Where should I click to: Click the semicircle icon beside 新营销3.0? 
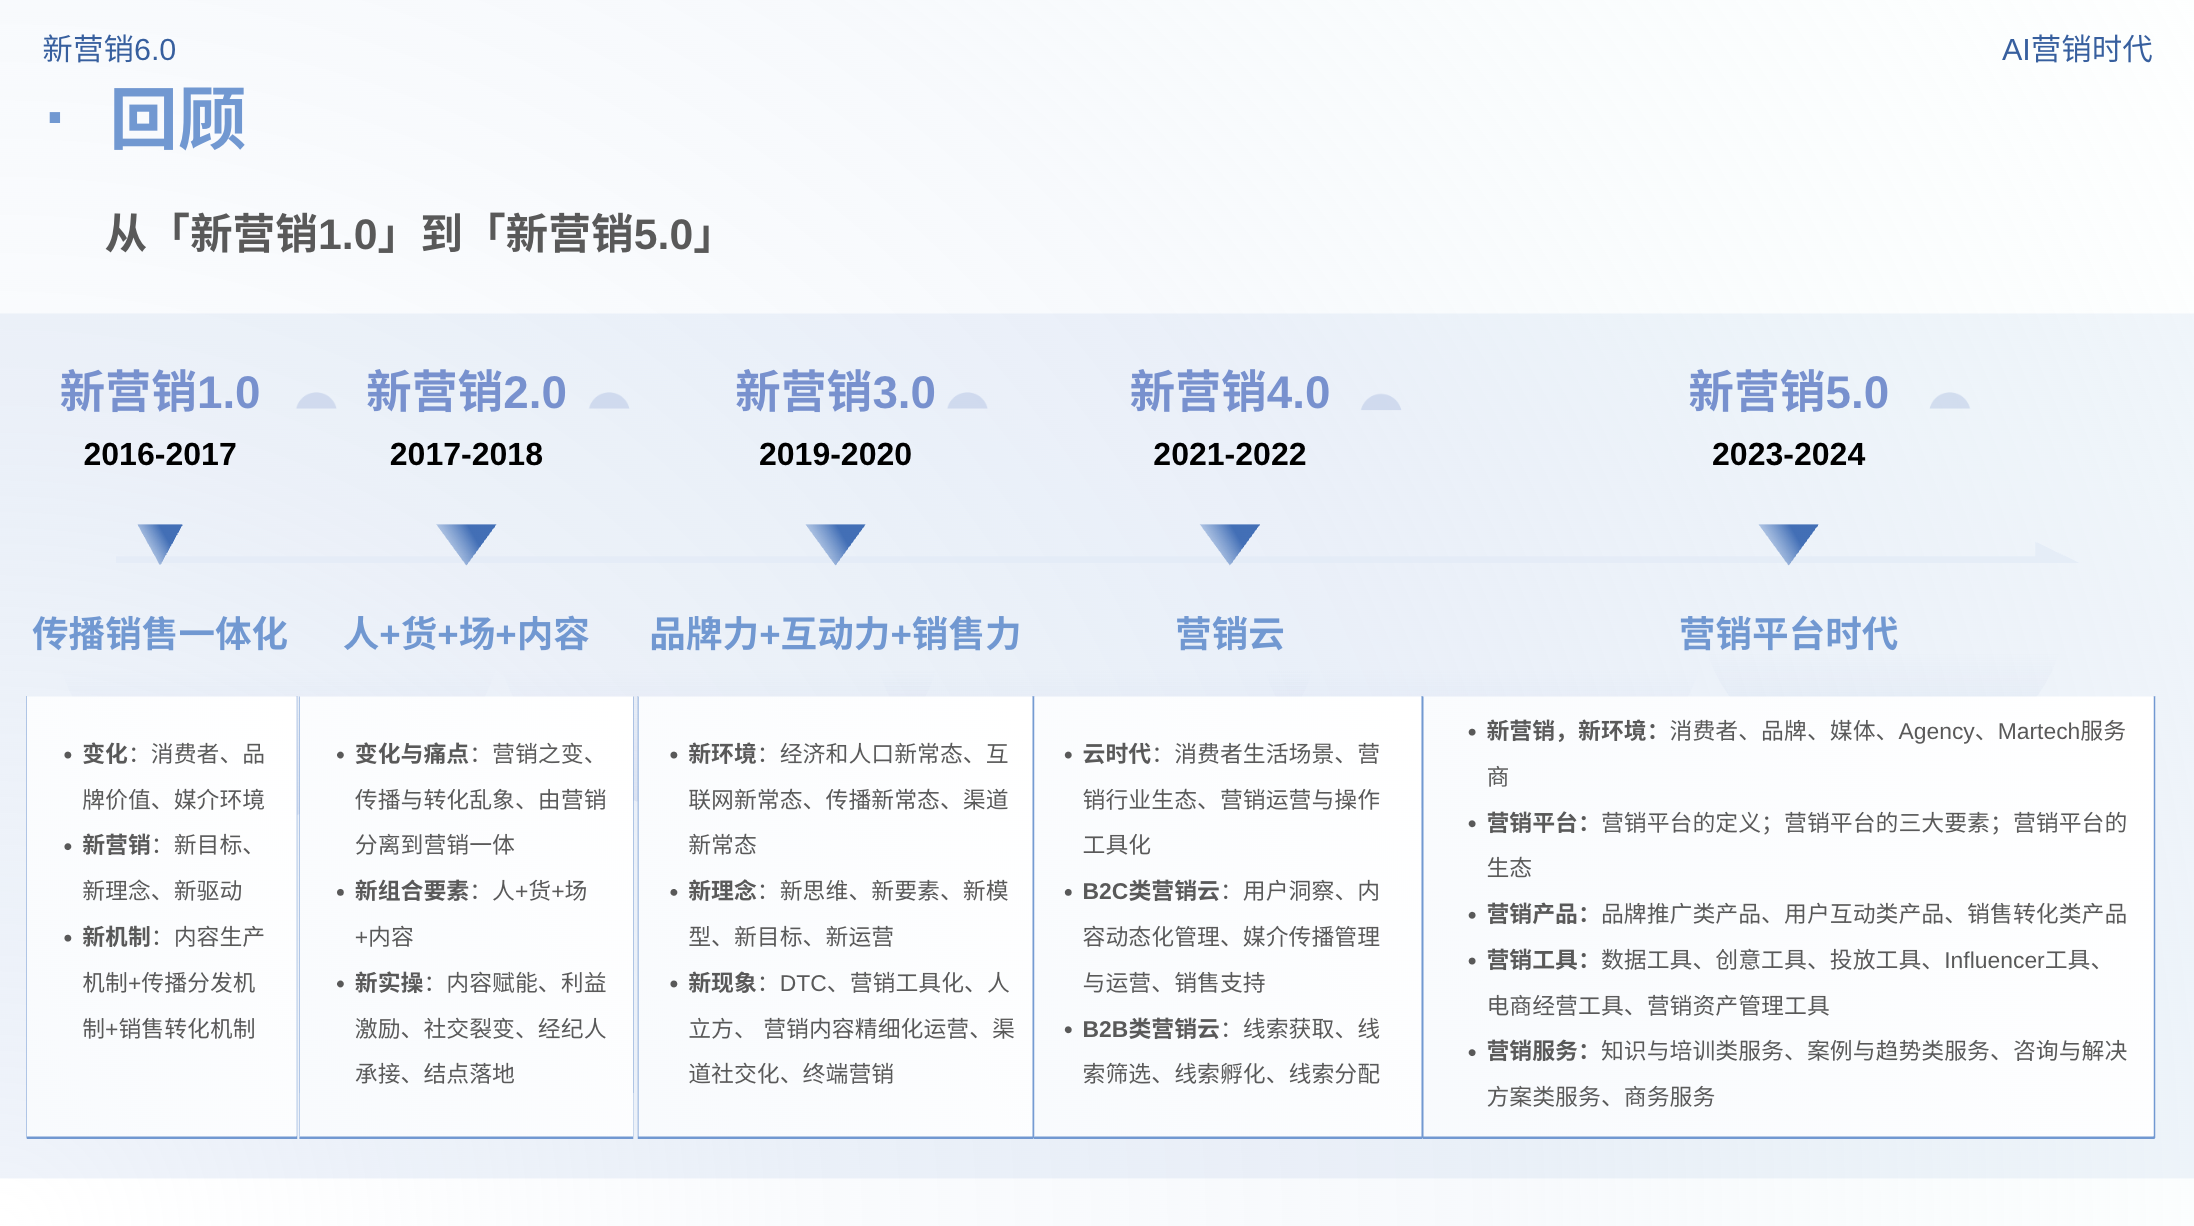click(967, 401)
